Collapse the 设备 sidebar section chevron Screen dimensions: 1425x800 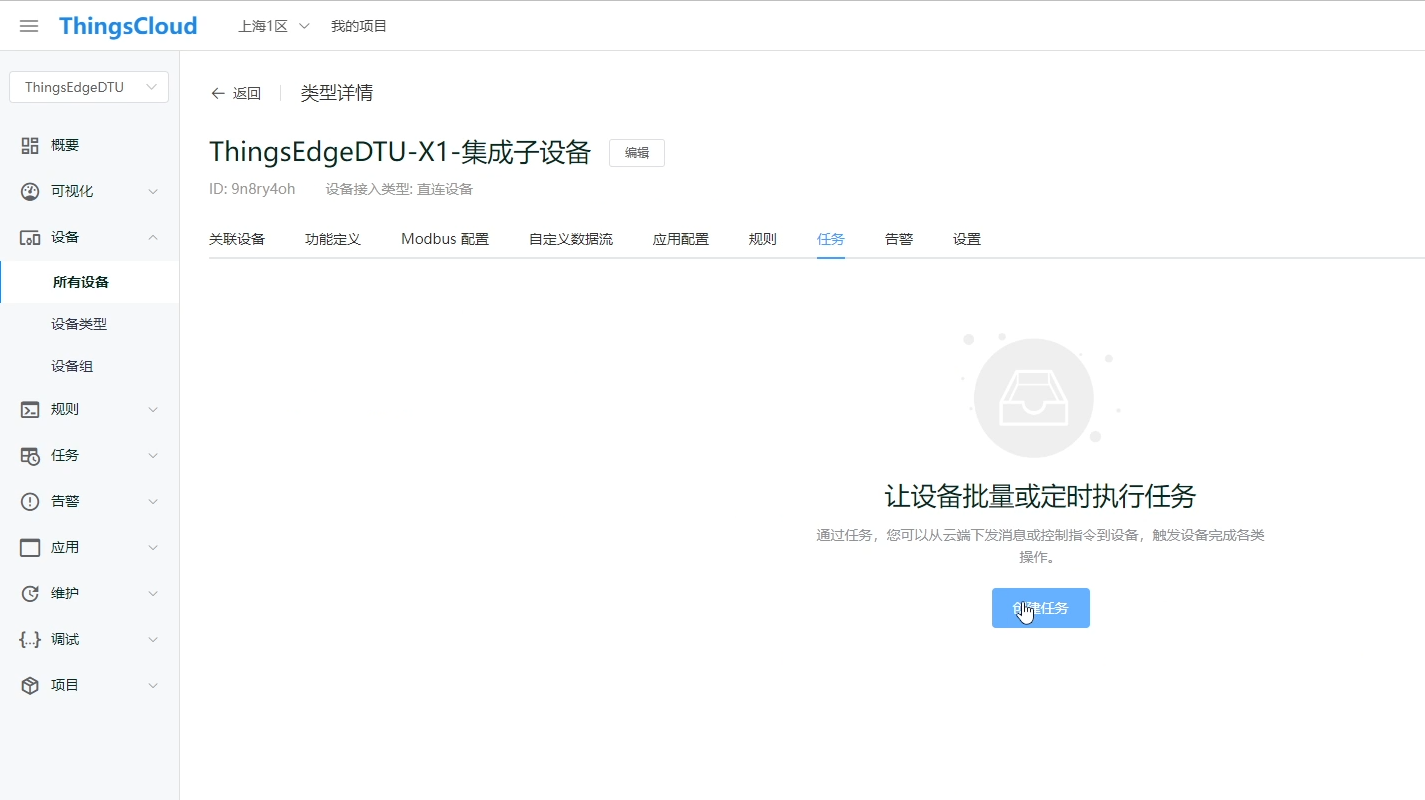pos(153,237)
